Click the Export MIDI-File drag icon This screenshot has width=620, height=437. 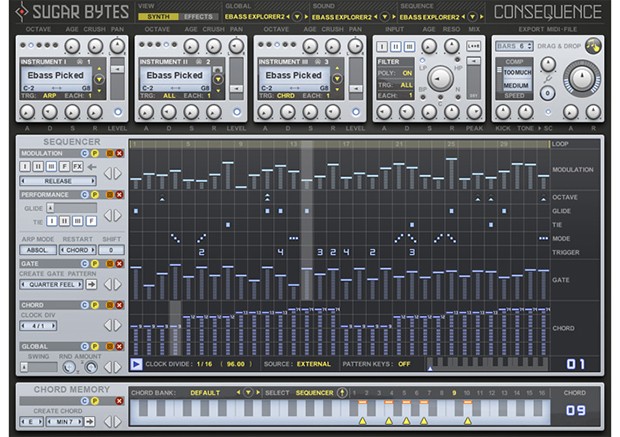pyautogui.click(x=593, y=44)
